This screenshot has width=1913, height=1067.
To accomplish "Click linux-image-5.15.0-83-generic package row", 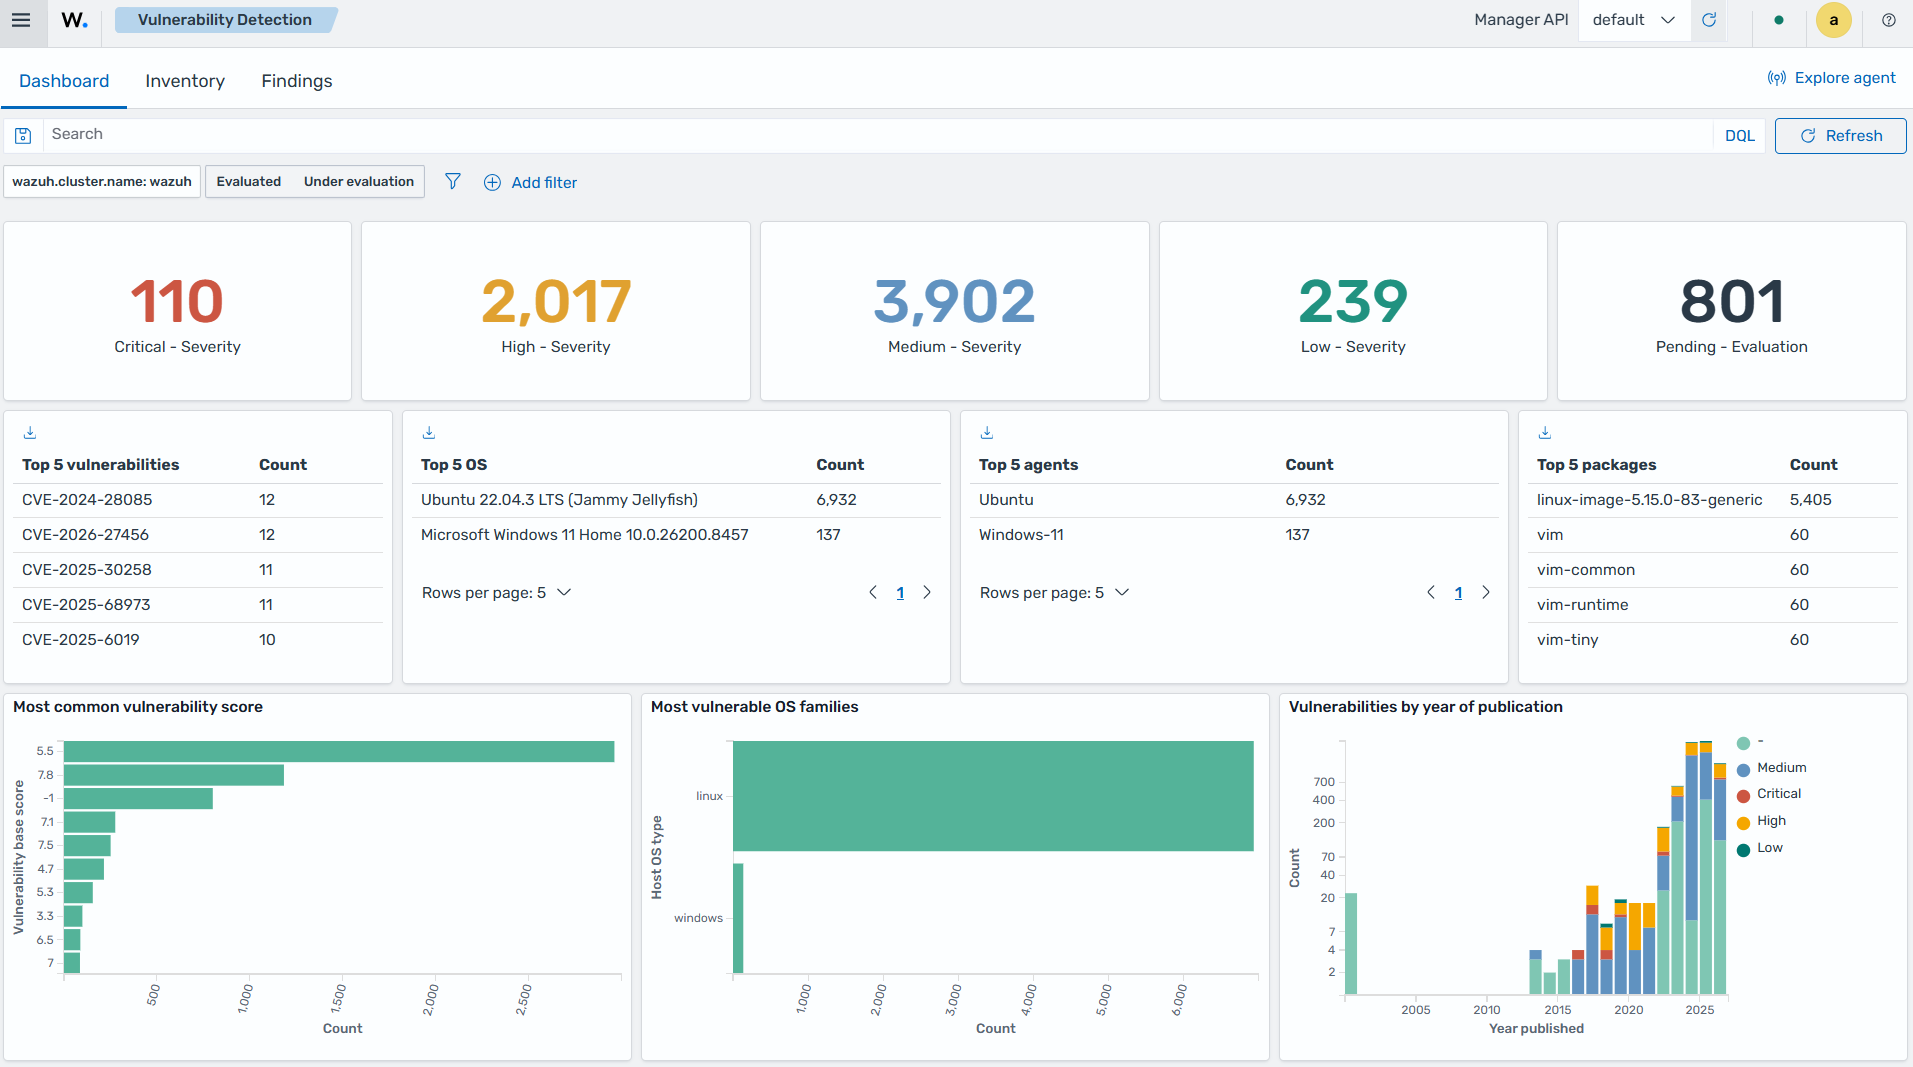I will click(x=1712, y=500).
